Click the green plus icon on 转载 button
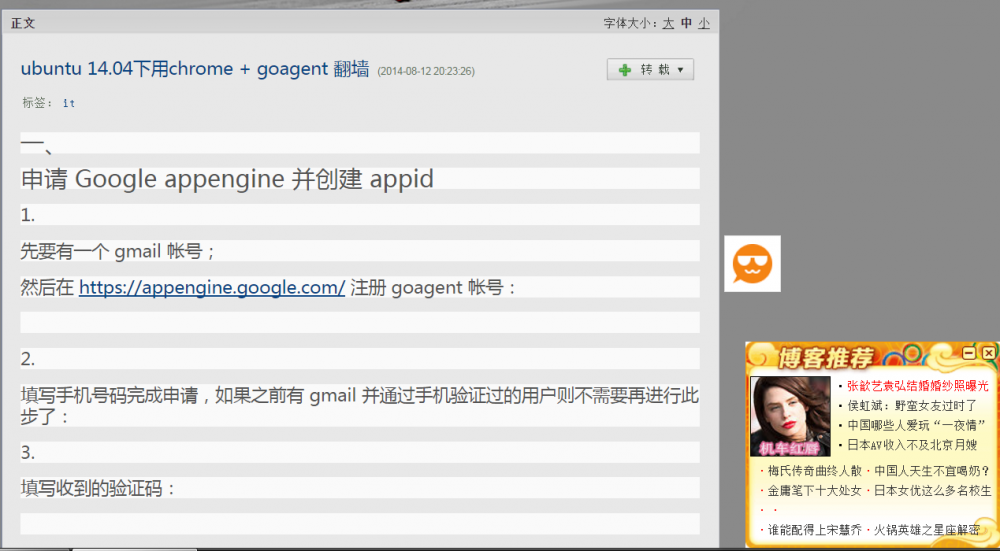1000x551 pixels. (625, 70)
